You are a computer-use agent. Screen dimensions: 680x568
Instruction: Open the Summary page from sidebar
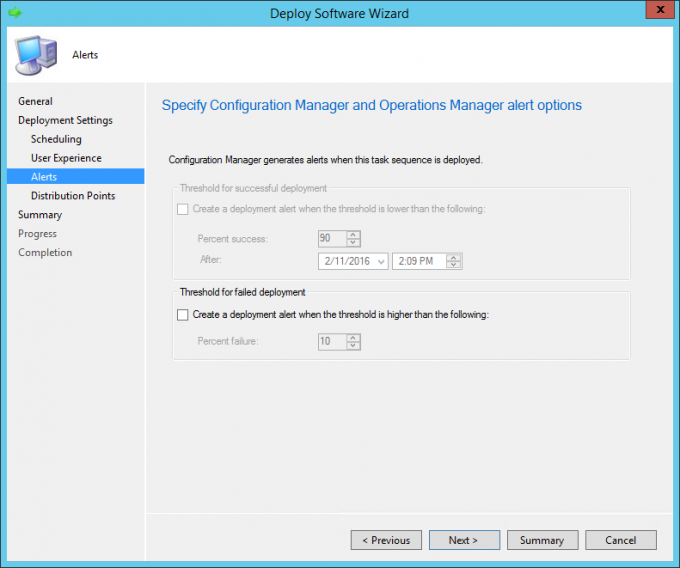[40, 215]
